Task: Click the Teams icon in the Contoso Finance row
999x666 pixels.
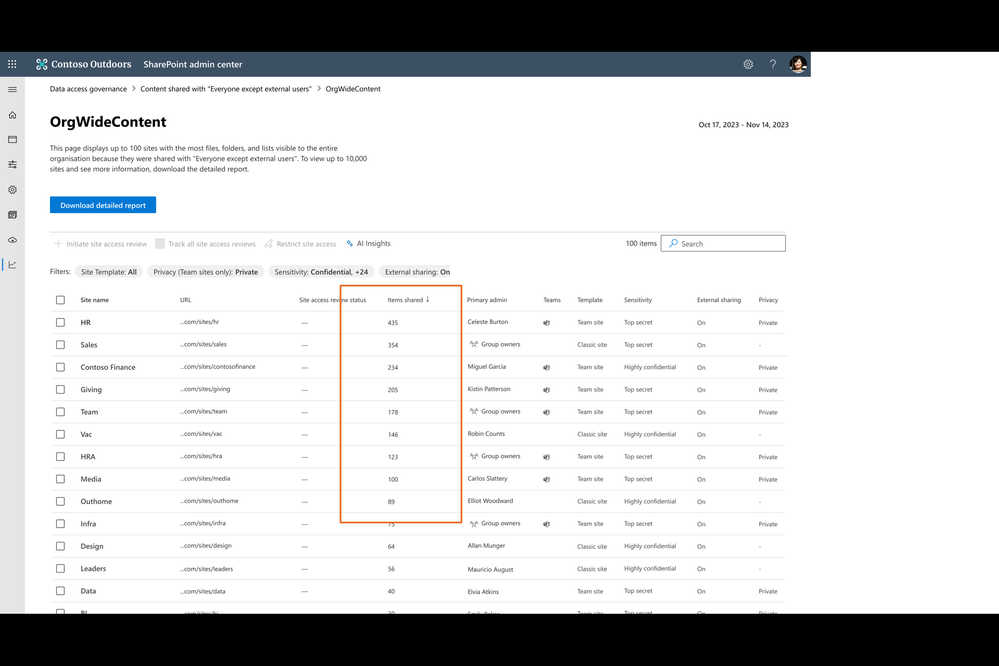Action: click(x=547, y=368)
